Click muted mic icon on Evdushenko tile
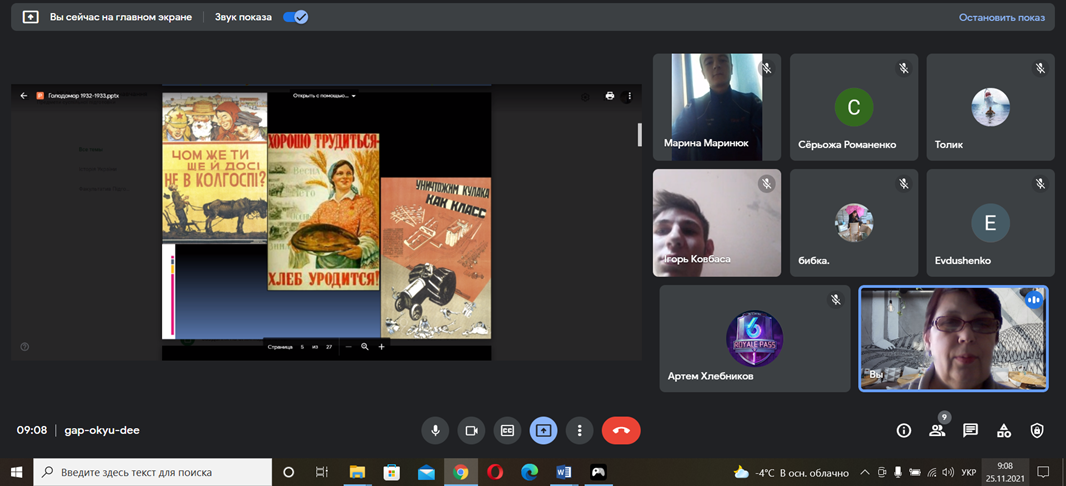This screenshot has width=1066, height=486. pyautogui.click(x=1040, y=184)
